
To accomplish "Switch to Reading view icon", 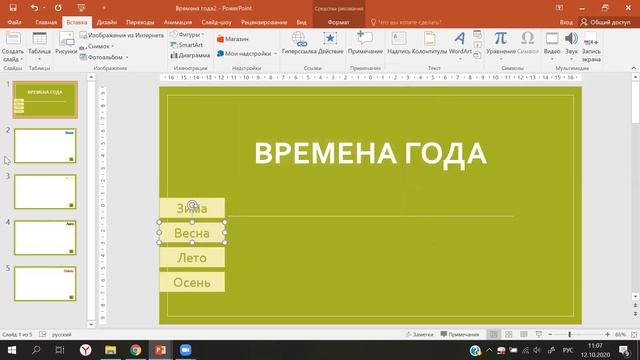I will (x=524, y=334).
